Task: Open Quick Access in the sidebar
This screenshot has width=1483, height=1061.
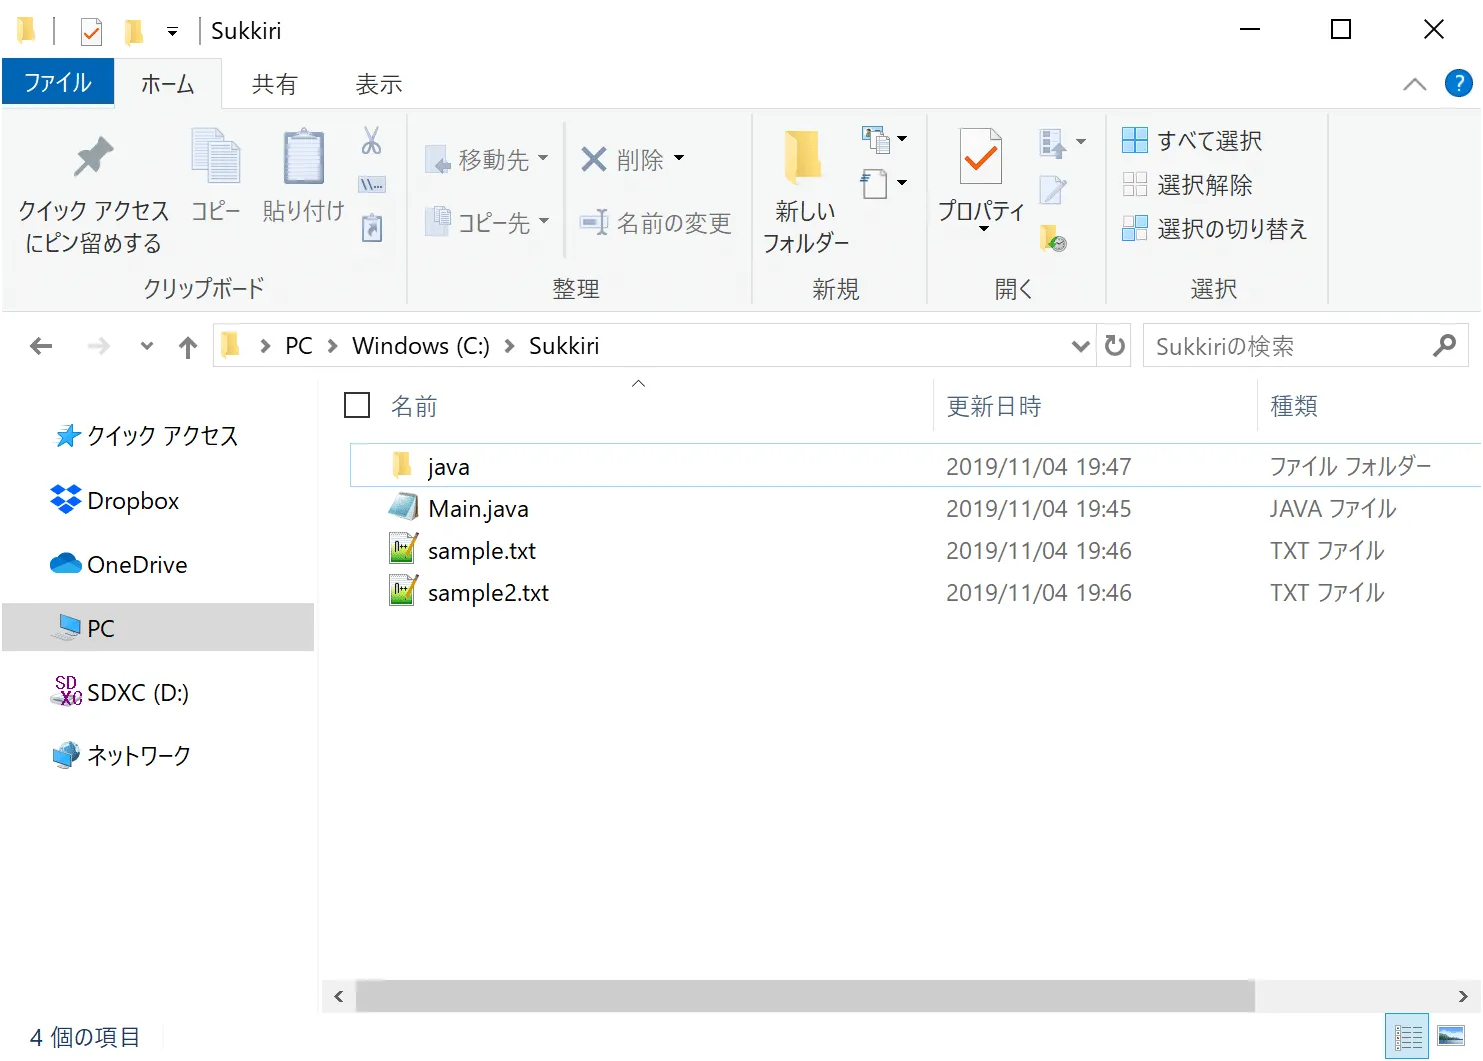Action: tap(146, 436)
